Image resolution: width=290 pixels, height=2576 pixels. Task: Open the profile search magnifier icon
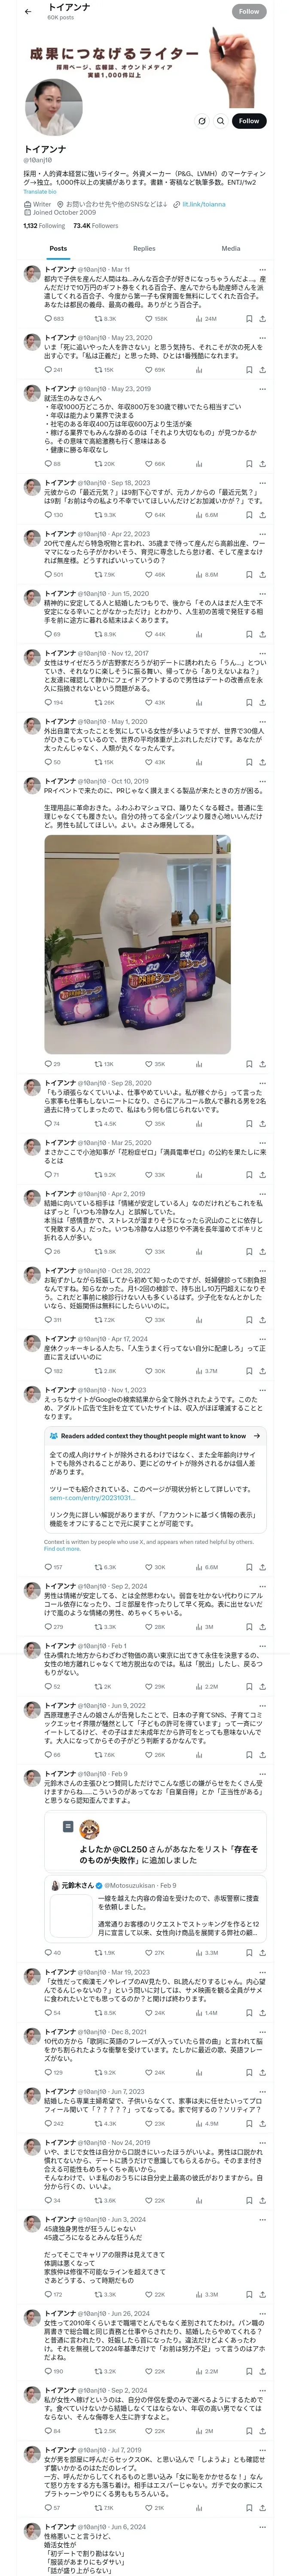(221, 121)
